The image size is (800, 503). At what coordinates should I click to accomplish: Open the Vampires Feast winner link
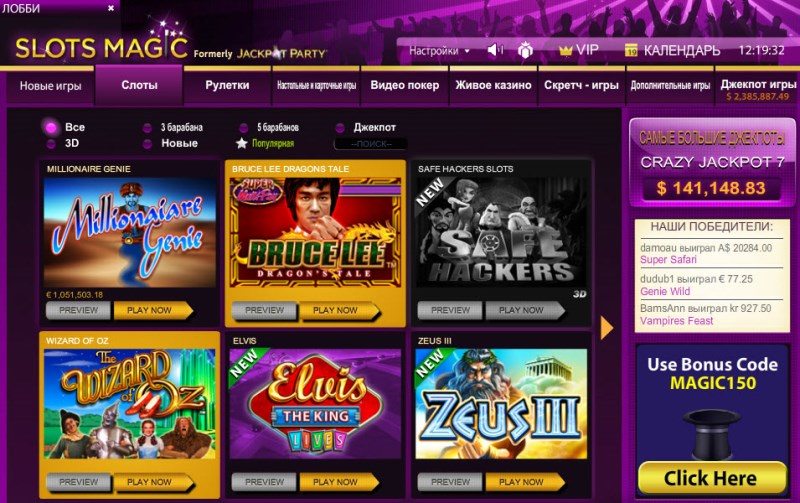(677, 320)
